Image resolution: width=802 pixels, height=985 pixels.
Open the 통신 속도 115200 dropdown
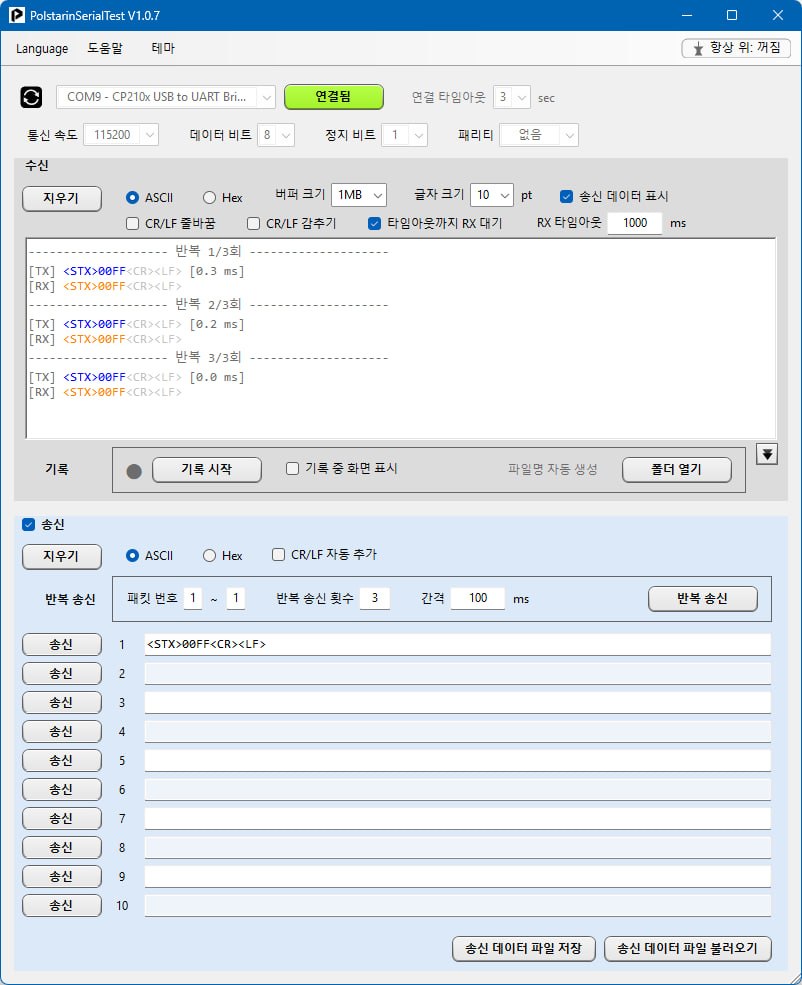tap(121, 134)
